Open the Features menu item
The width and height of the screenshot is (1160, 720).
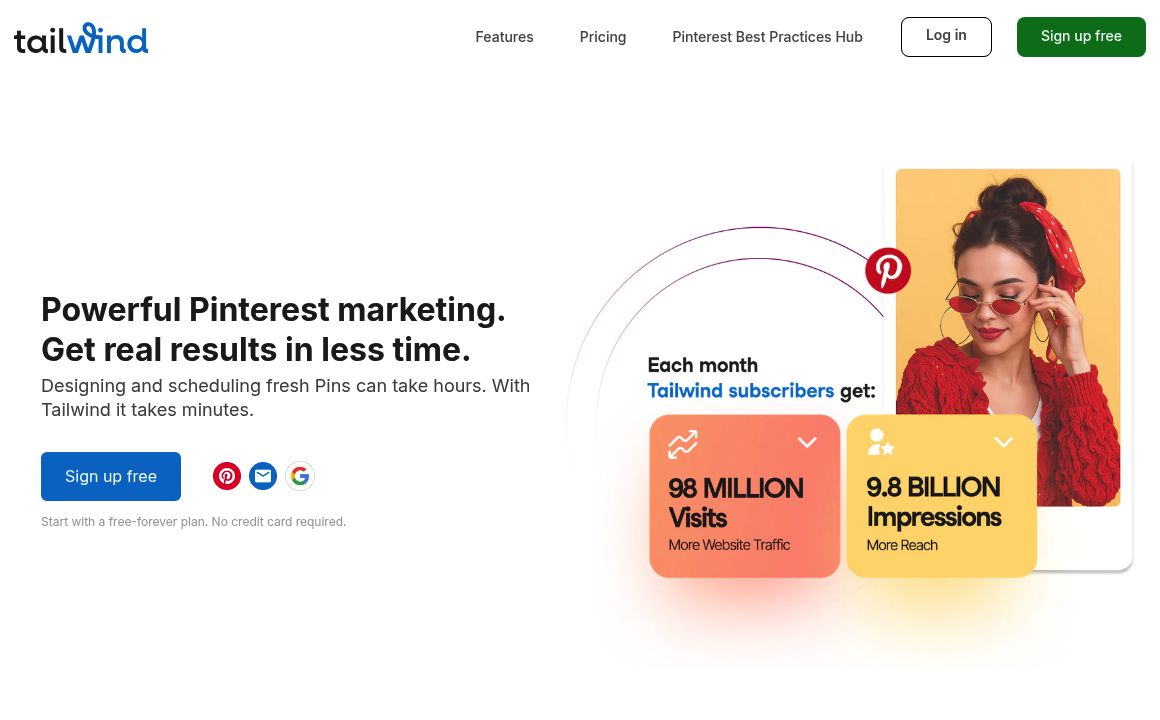pos(504,37)
